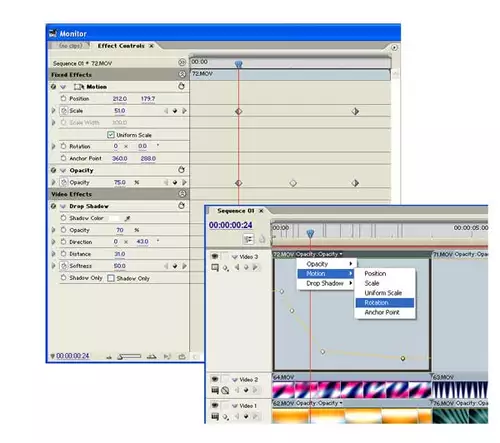Go to next Softness keyframe
The width and height of the screenshot is (500, 443).
(184, 266)
